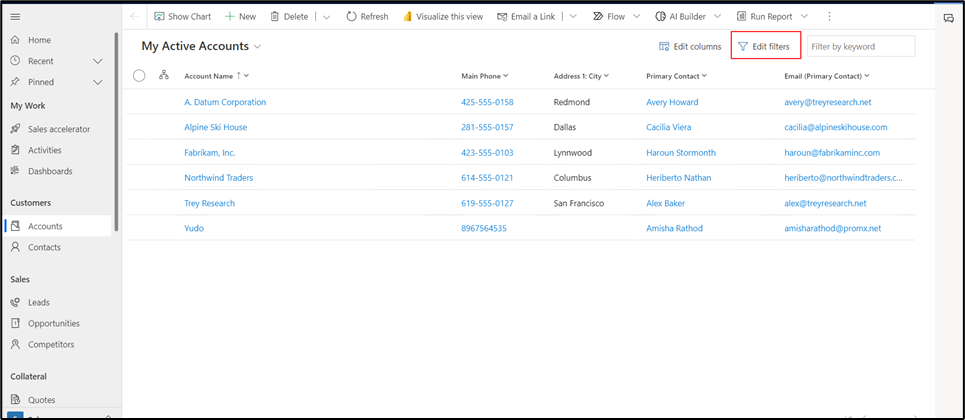Screen dimensions: 965x420
Task: Click the Filter by keyword field
Action: coord(860,47)
